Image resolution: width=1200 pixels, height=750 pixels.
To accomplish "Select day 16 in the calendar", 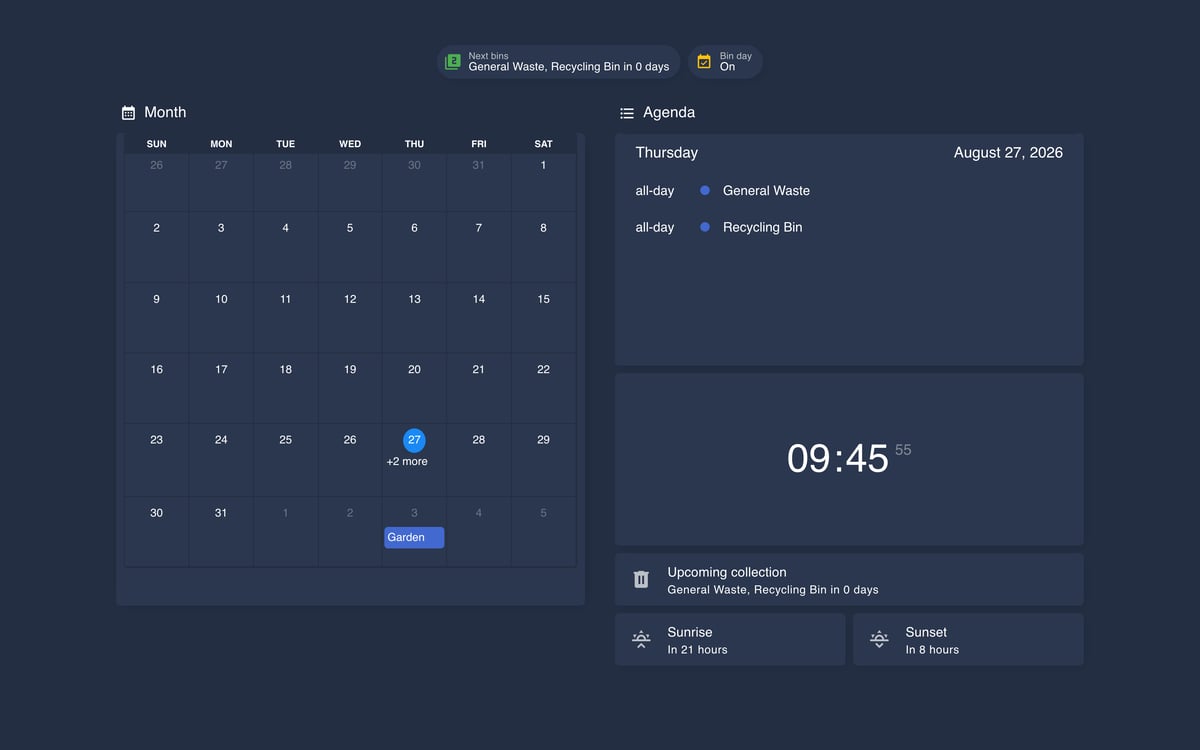I will 157,369.
